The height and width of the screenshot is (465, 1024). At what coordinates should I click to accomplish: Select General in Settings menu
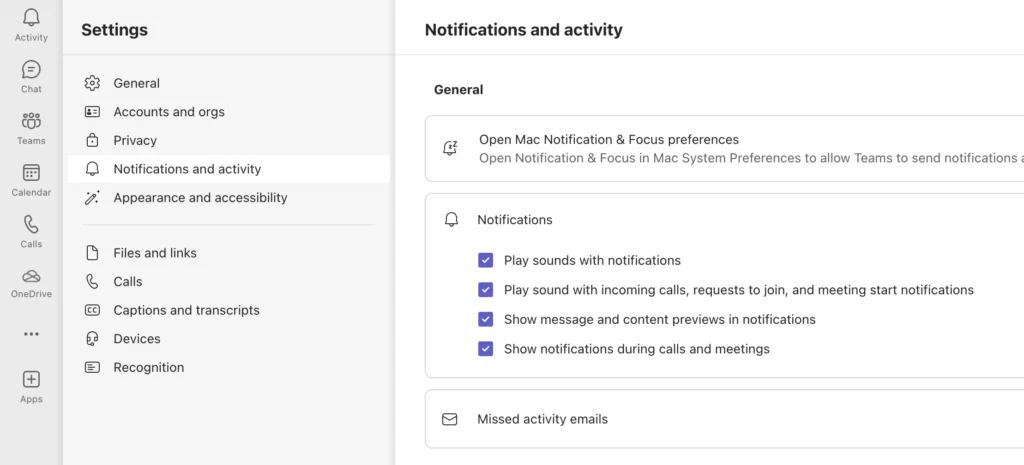[136, 83]
